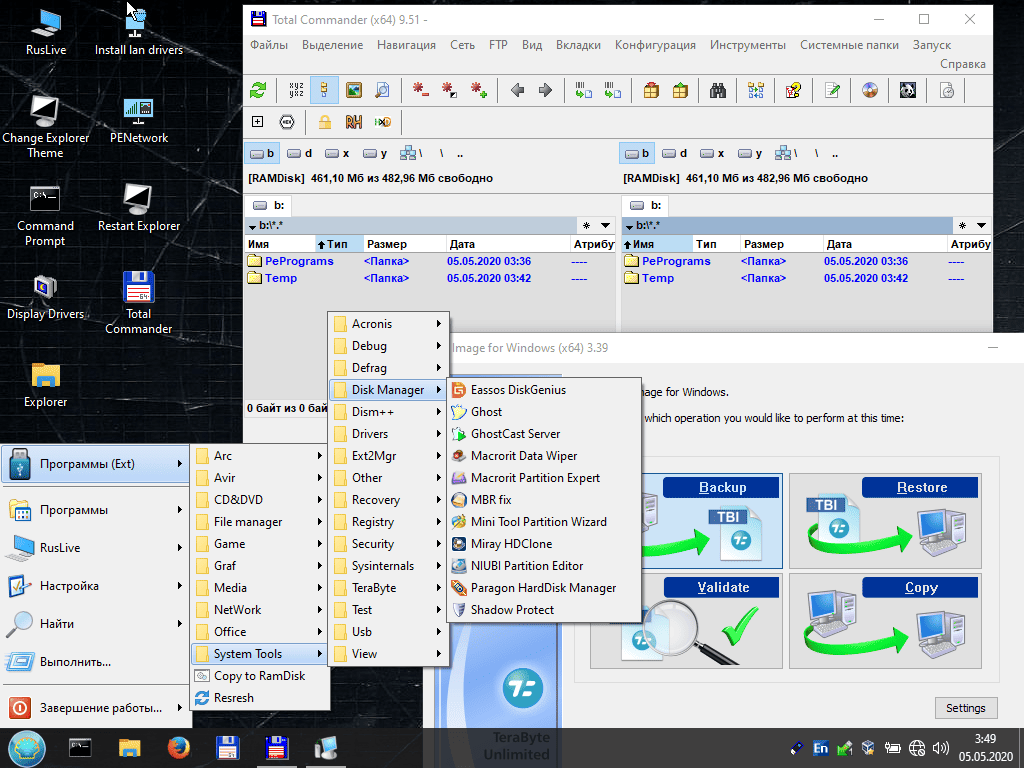
Task: Launch Eassos DiskGenius from Disk Manager submenu
Action: [543, 390]
